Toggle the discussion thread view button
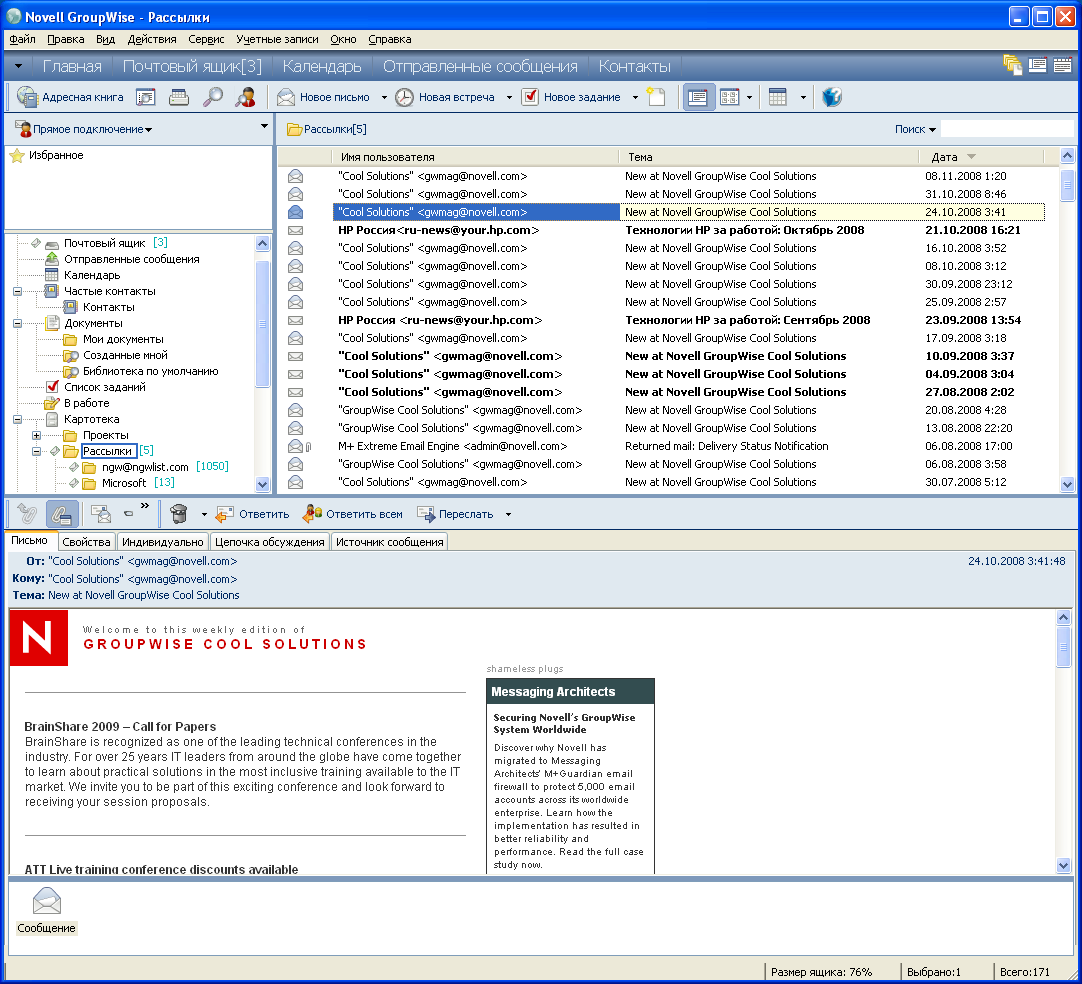This screenshot has width=1082, height=984. [x=729, y=97]
